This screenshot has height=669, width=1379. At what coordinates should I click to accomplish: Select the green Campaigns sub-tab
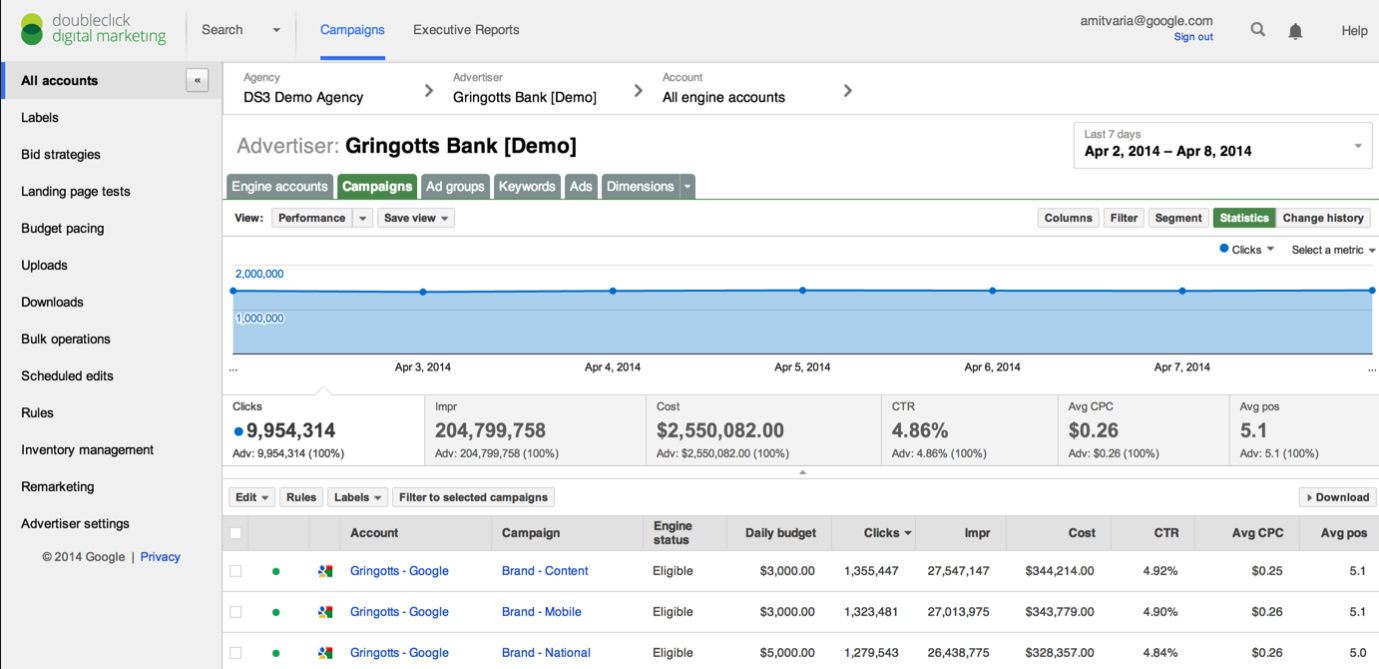pyautogui.click(x=377, y=187)
